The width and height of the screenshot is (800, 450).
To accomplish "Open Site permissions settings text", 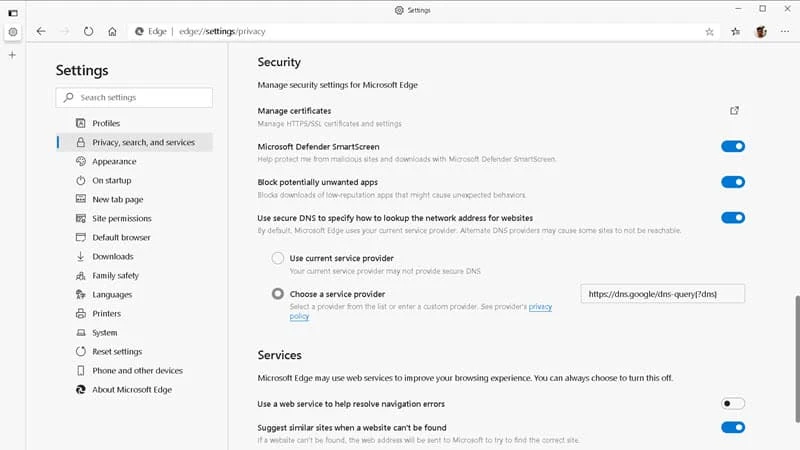I will click(x=122, y=218).
